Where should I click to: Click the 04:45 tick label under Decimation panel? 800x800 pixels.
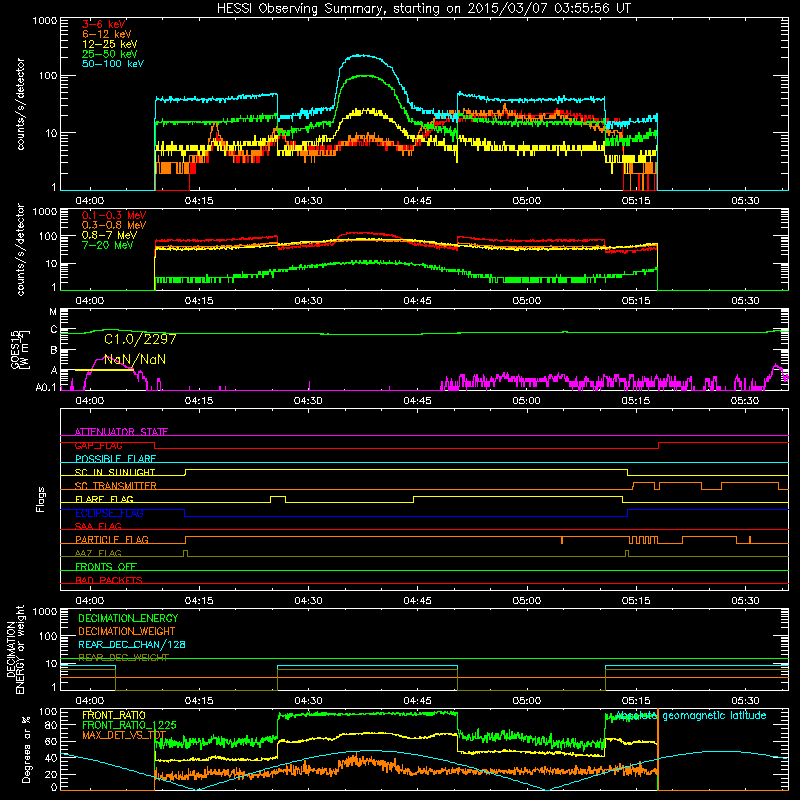coord(417,701)
